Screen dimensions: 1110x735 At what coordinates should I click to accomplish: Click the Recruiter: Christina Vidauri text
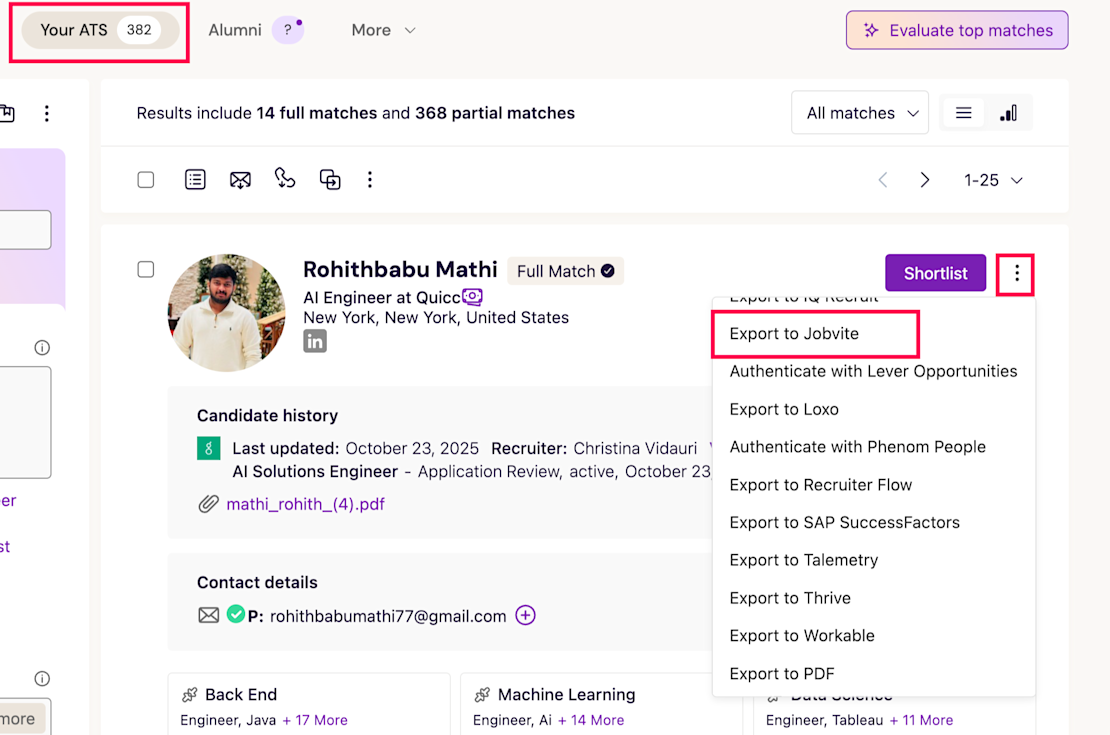point(594,448)
